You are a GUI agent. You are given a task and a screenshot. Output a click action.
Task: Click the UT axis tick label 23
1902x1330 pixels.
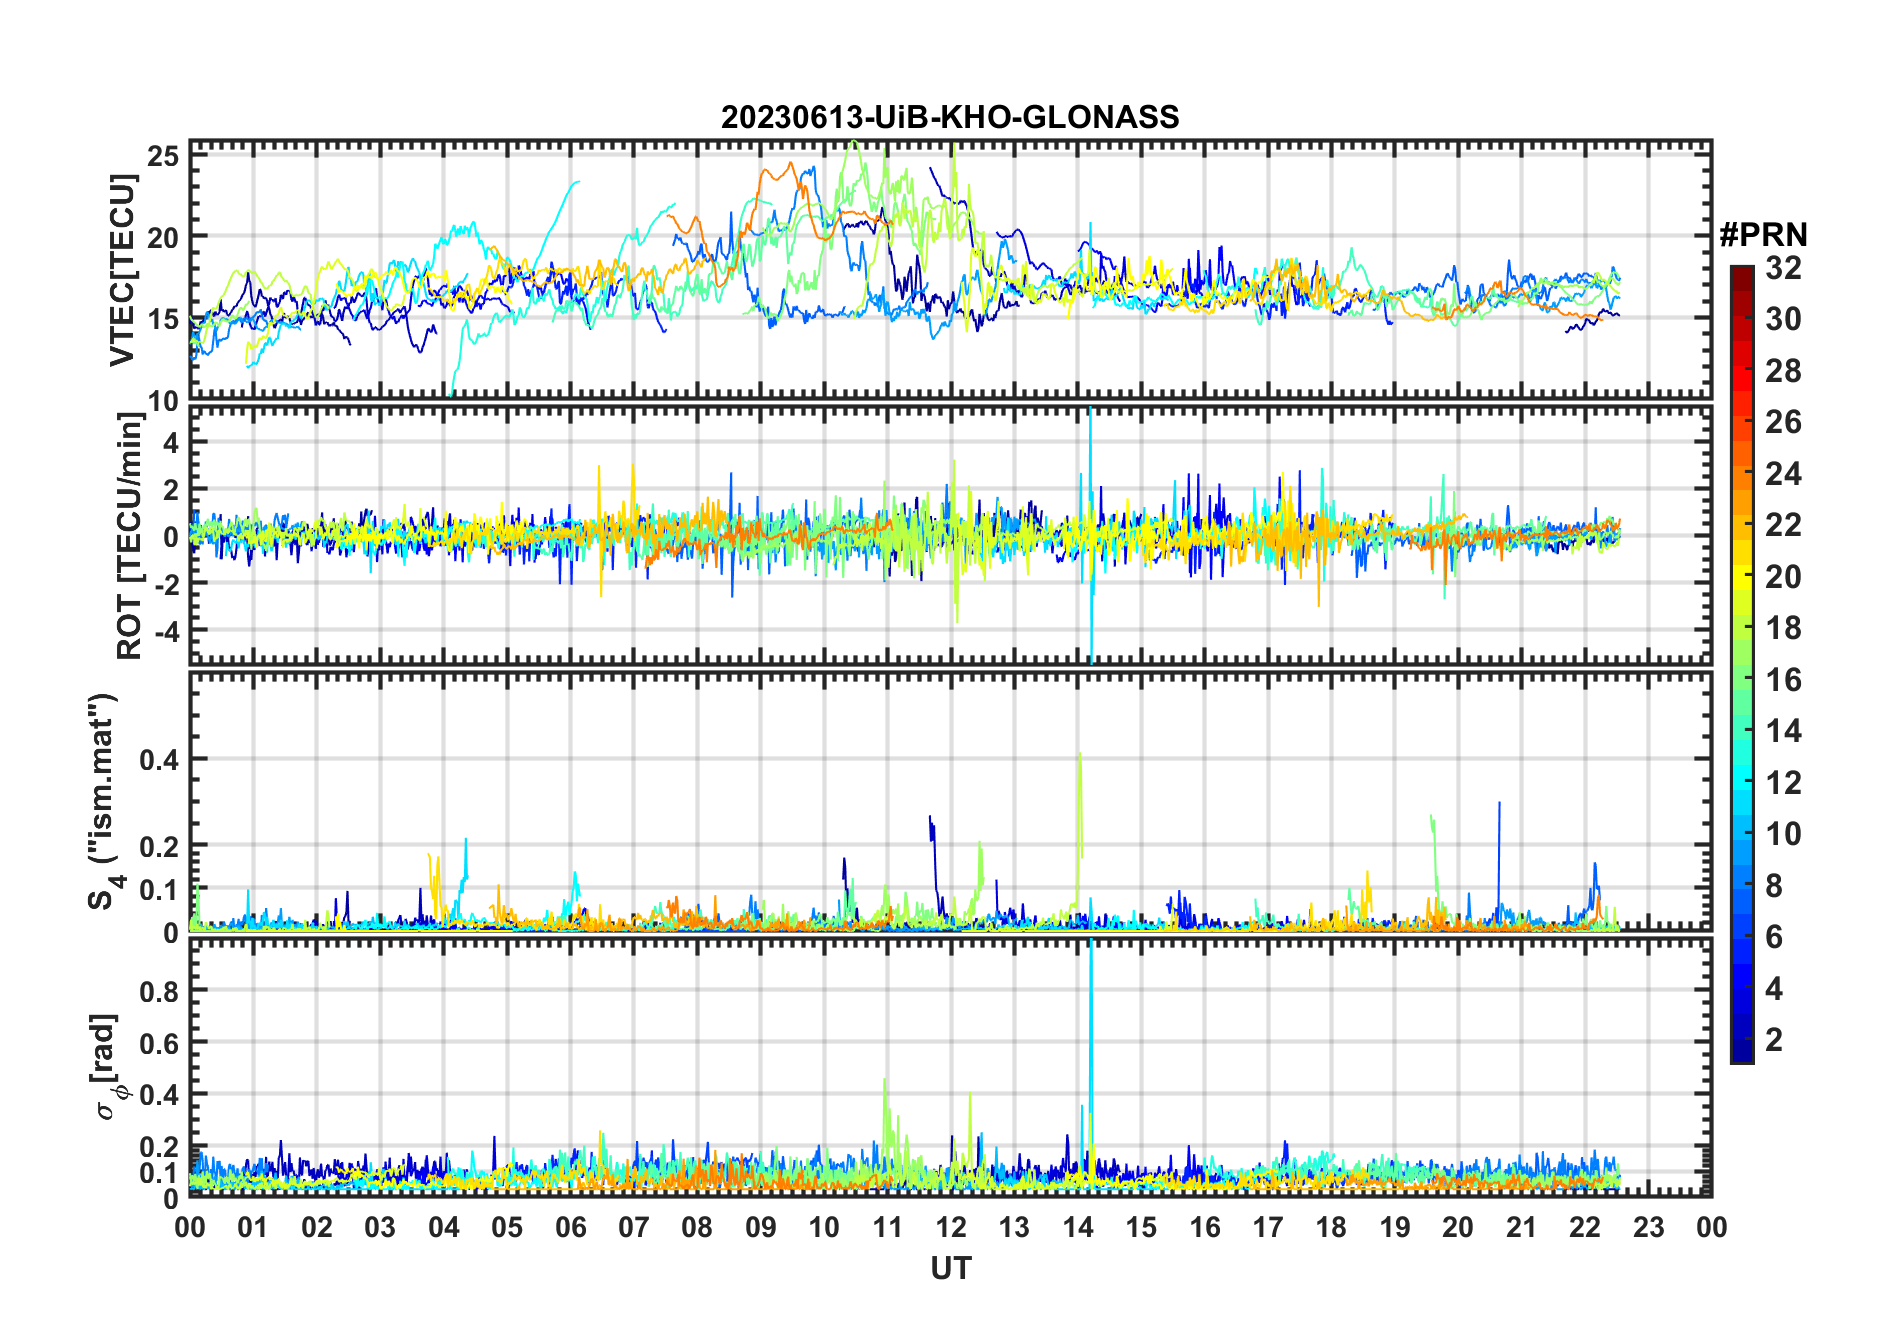[1649, 1227]
